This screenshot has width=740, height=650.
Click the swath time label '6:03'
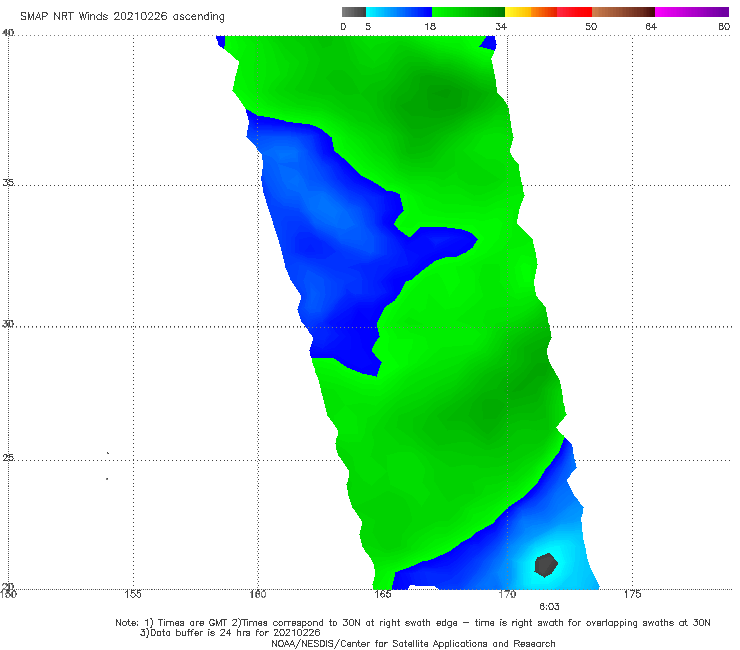[x=549, y=607]
